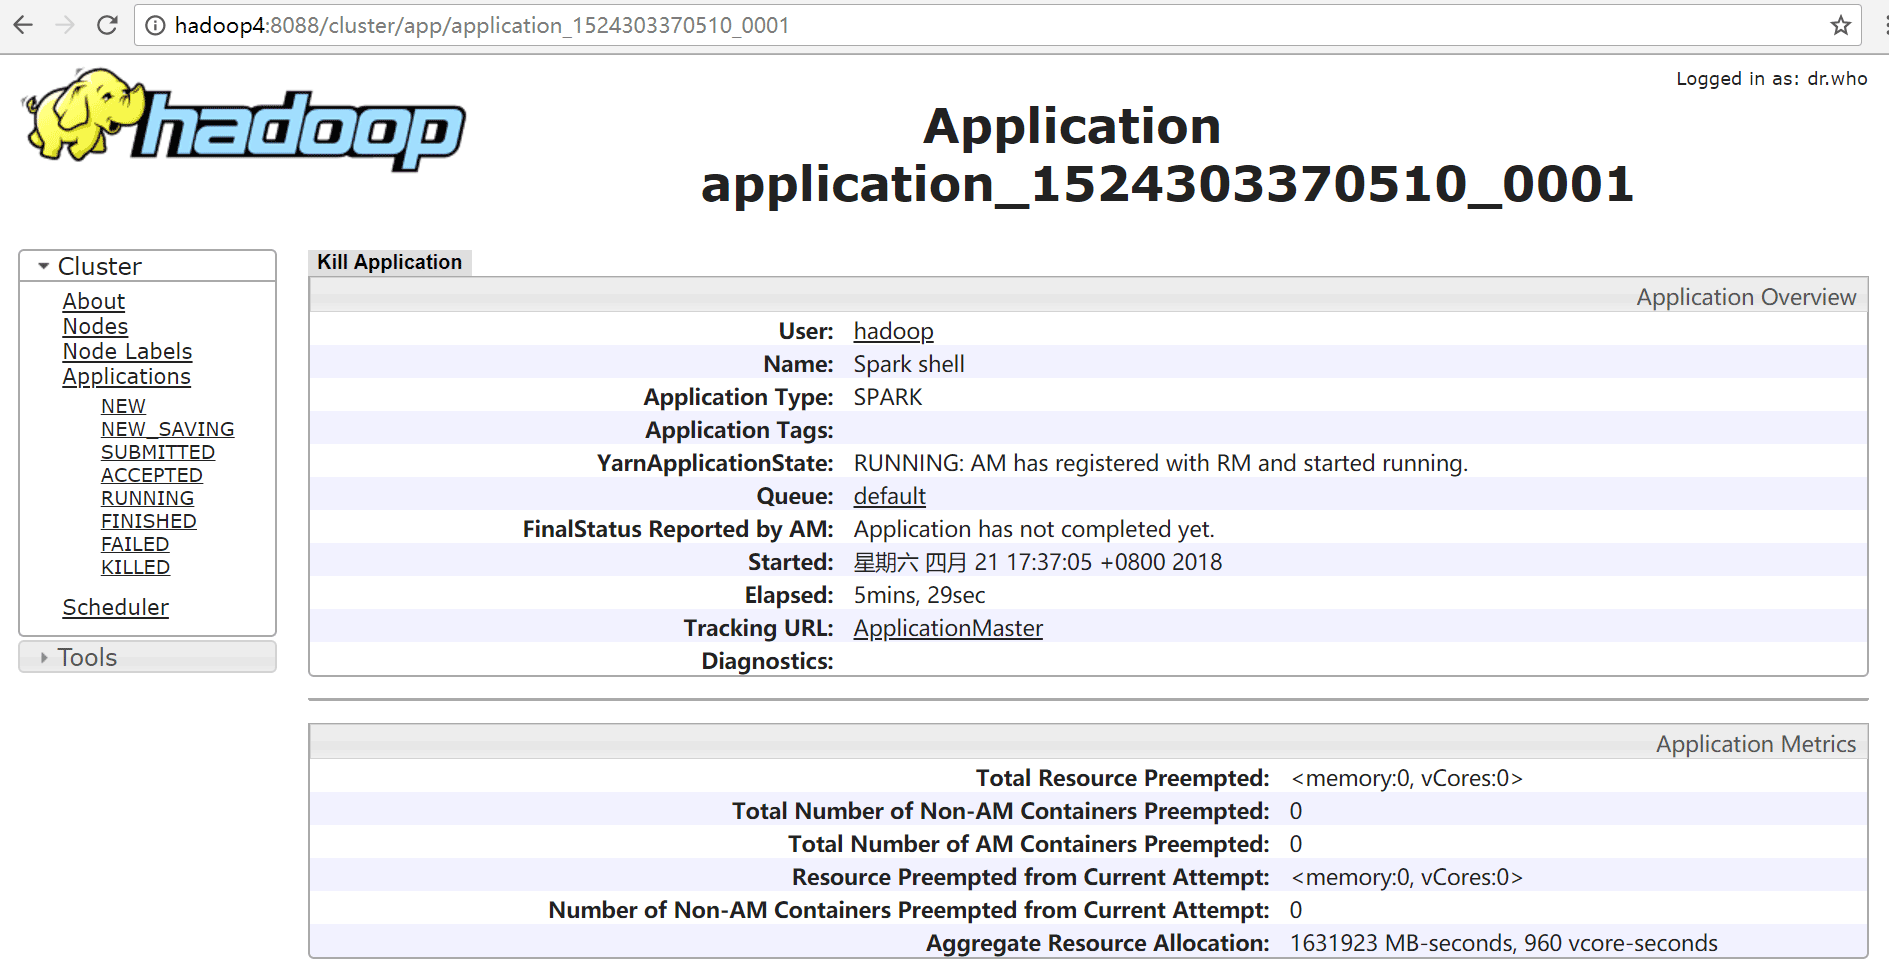Filter applications by FINISHED state
Image resolution: width=1889 pixels, height=967 pixels.
(148, 521)
